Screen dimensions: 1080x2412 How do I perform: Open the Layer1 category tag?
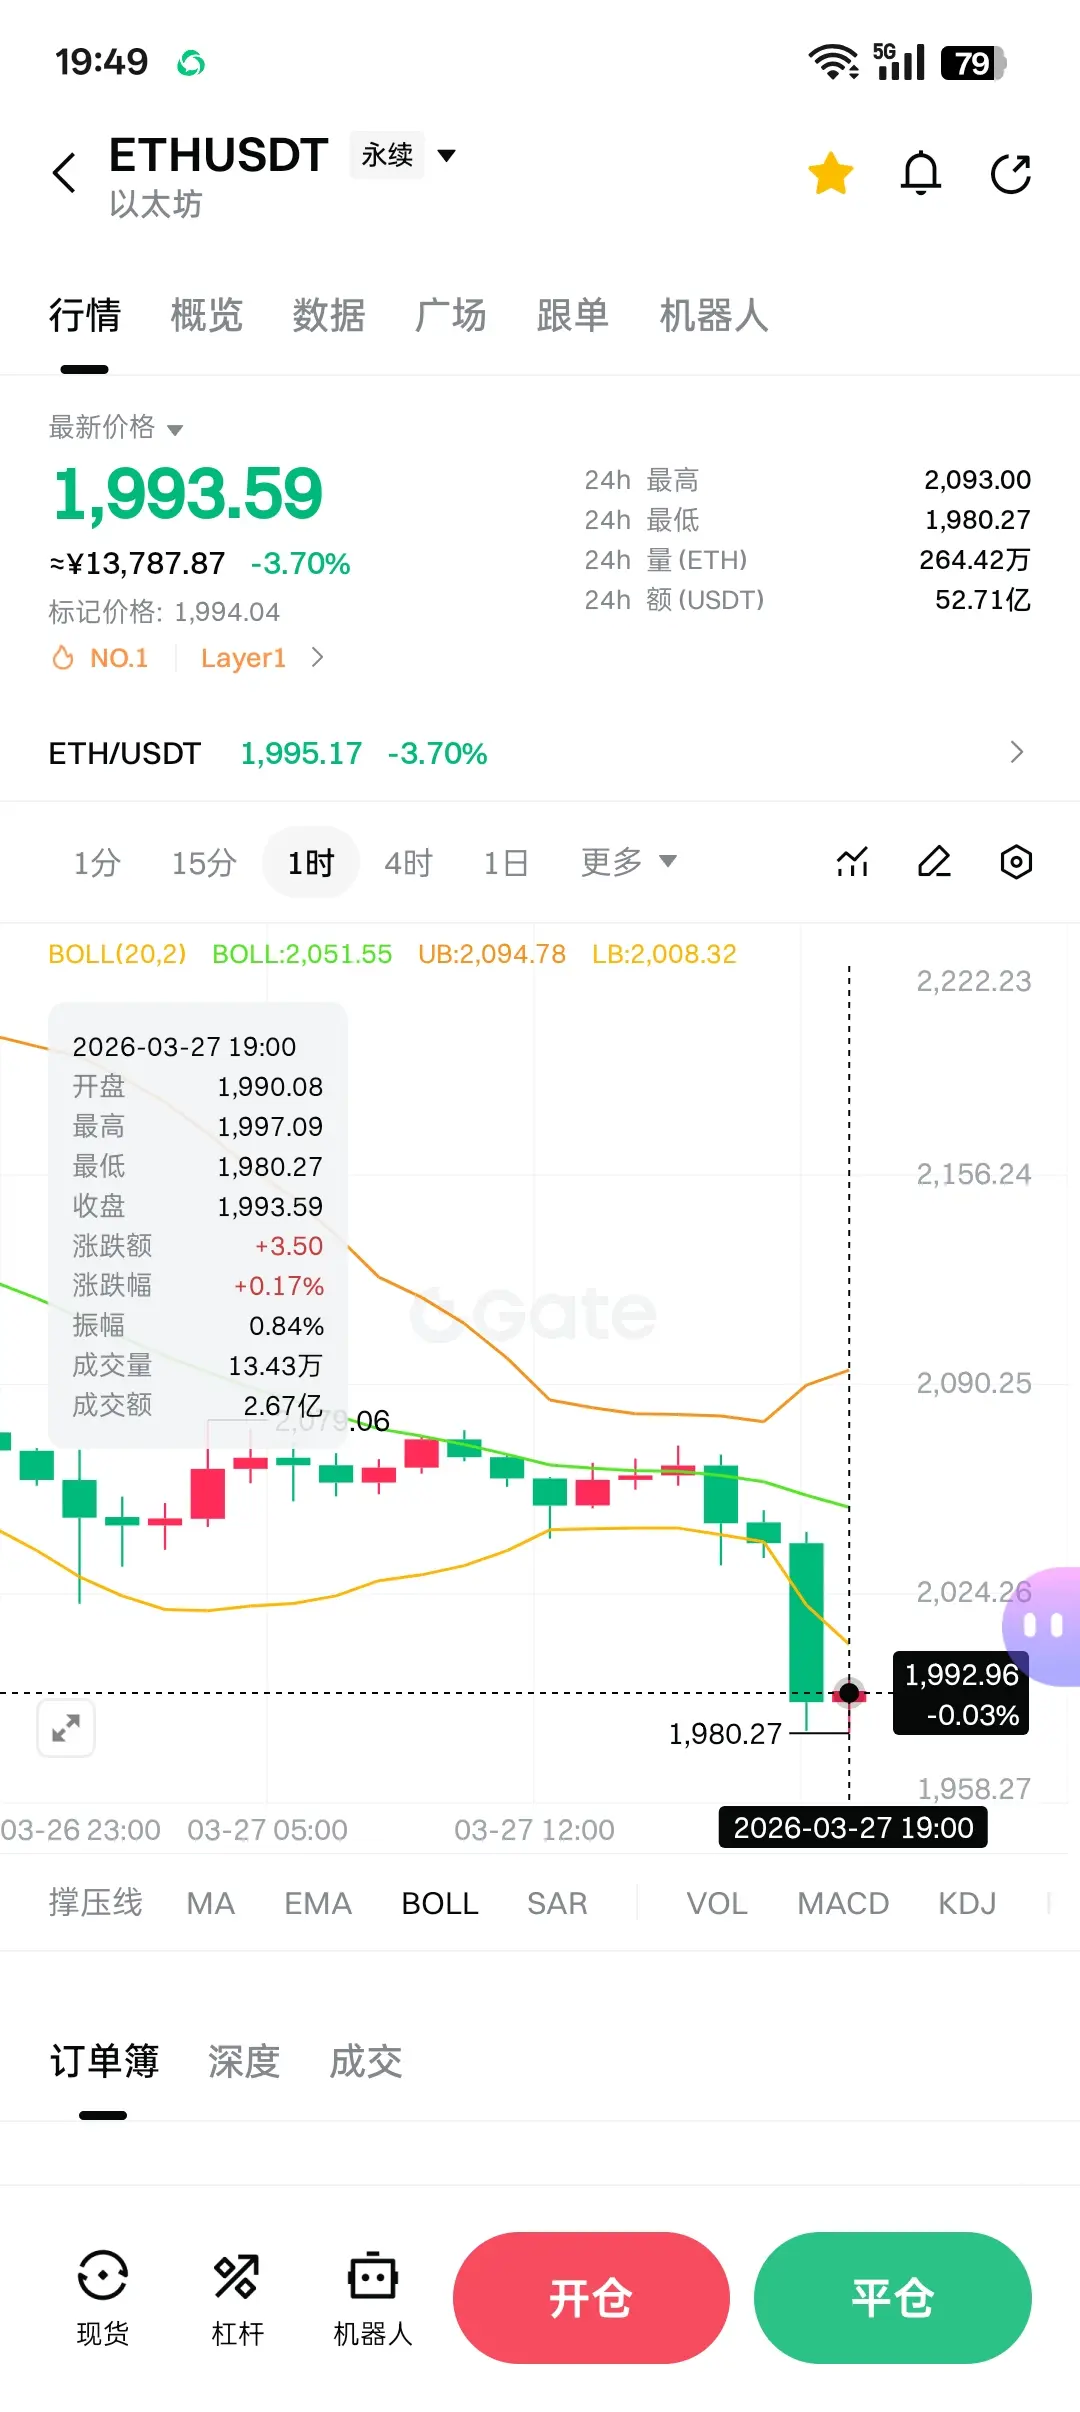point(243,658)
